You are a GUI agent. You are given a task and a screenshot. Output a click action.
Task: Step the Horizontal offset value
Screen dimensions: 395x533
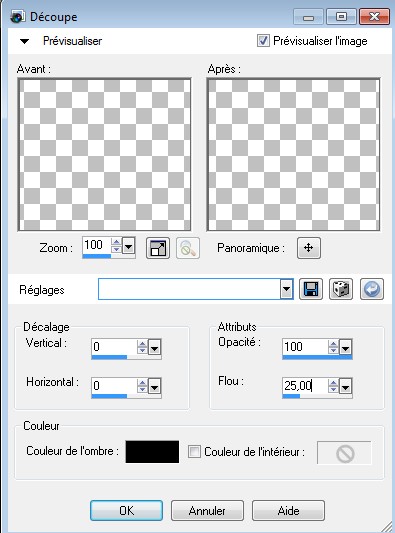click(142, 386)
